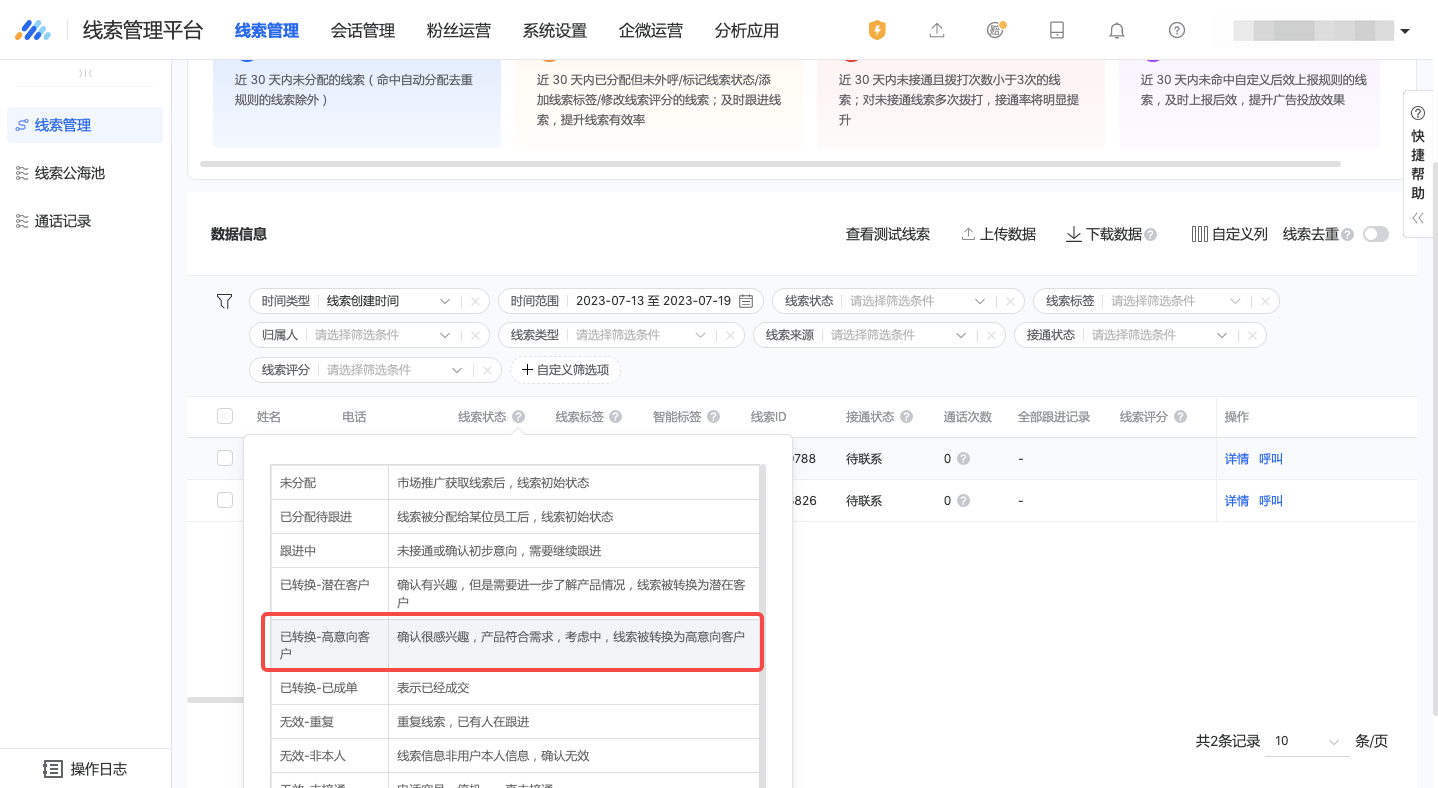Click the icon with orange badge in top bar
Image resolution: width=1438 pixels, height=788 pixels.
(x=996, y=30)
